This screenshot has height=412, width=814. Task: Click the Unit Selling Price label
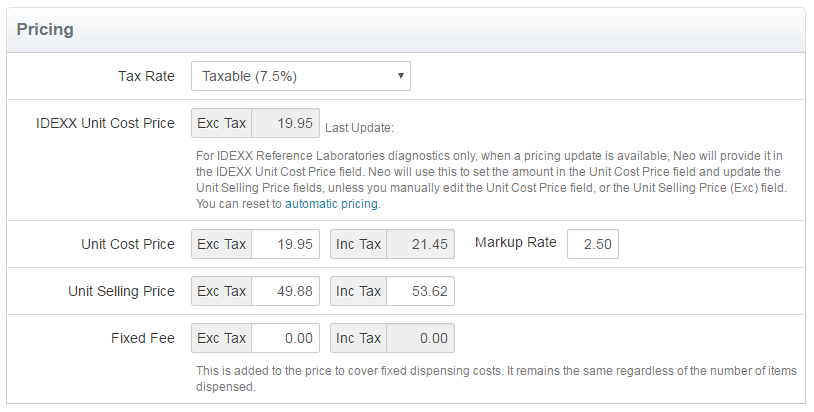pos(121,291)
